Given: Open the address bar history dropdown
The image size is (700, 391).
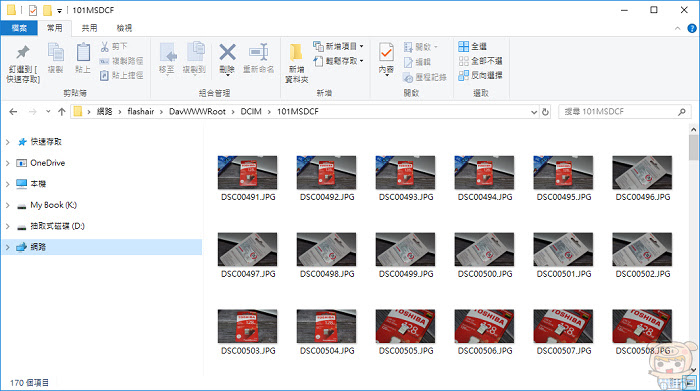Looking at the screenshot, I should click(x=533, y=112).
